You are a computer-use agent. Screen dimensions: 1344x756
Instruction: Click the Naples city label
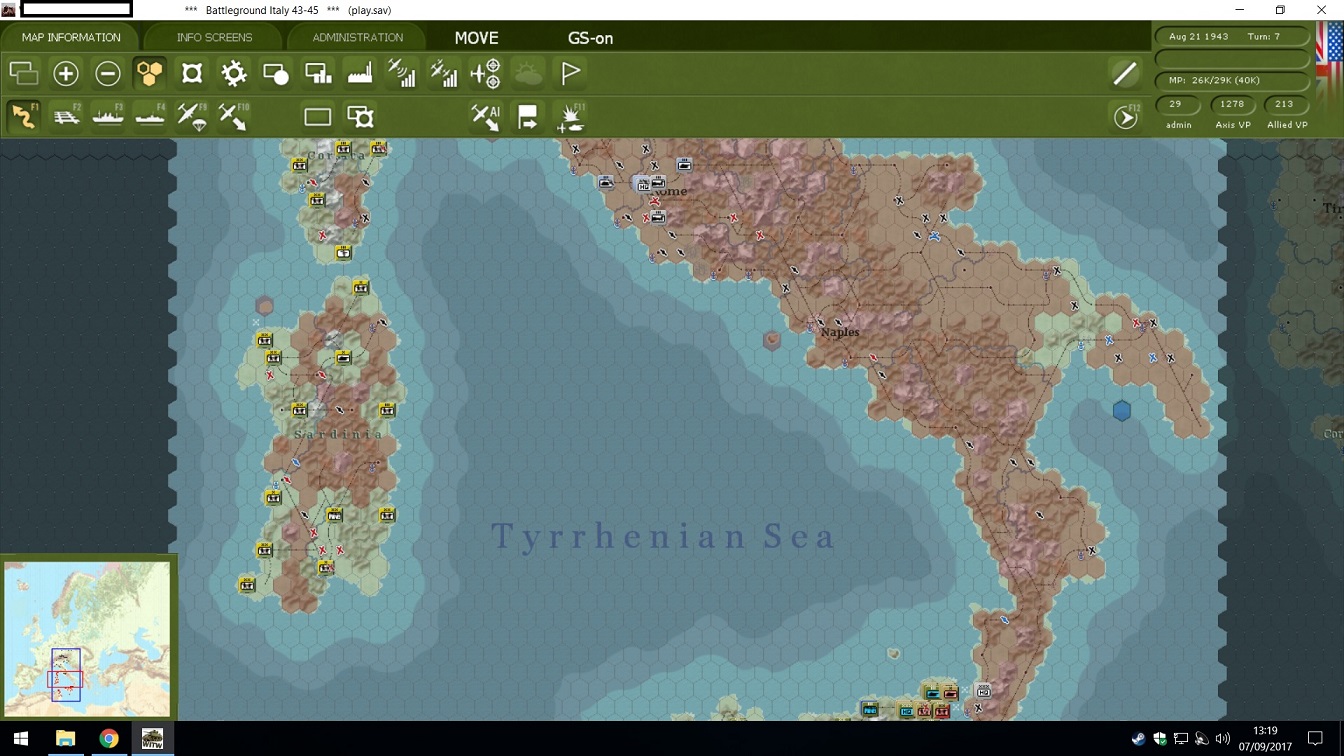tap(840, 332)
